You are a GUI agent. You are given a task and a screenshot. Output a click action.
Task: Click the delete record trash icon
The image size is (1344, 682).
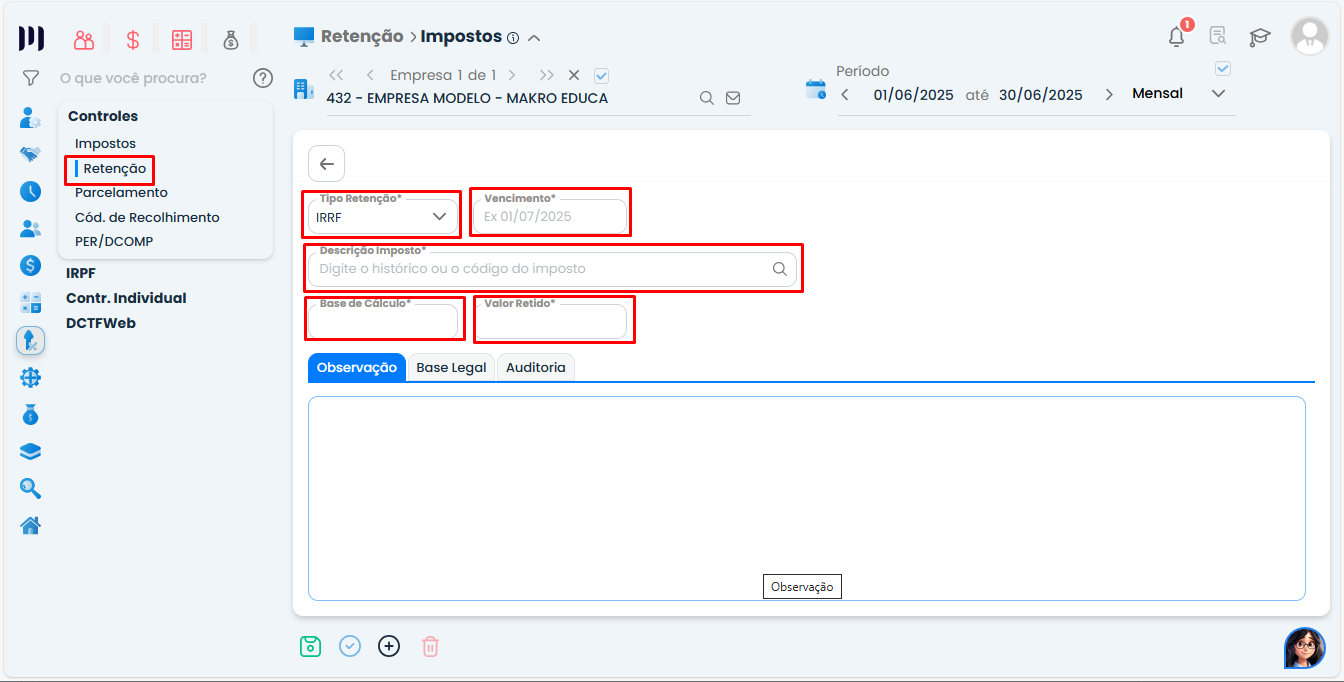click(430, 646)
